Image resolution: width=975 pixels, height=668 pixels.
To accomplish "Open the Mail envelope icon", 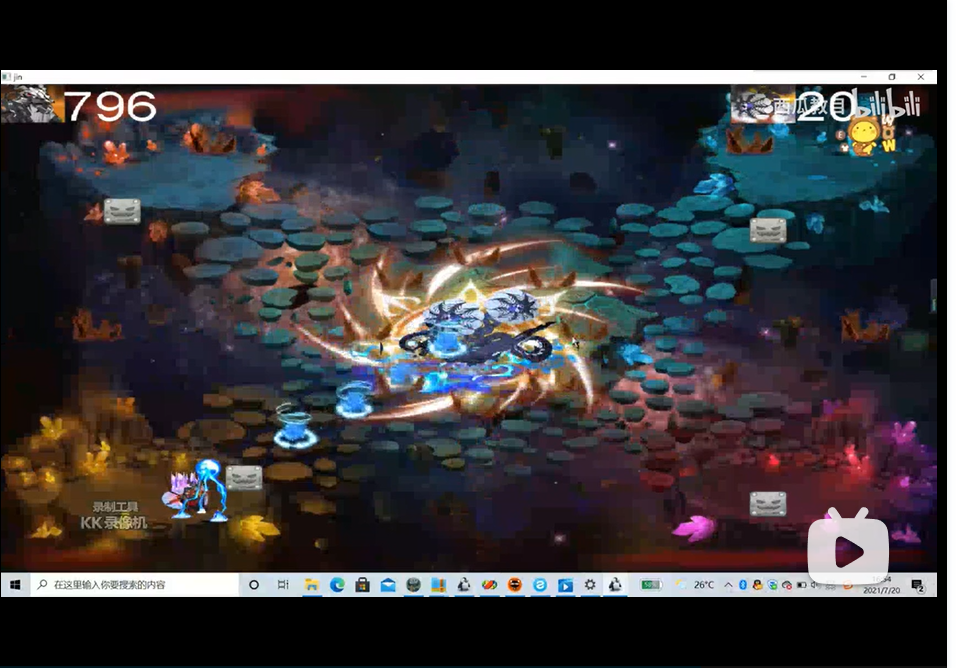I will tap(388, 585).
